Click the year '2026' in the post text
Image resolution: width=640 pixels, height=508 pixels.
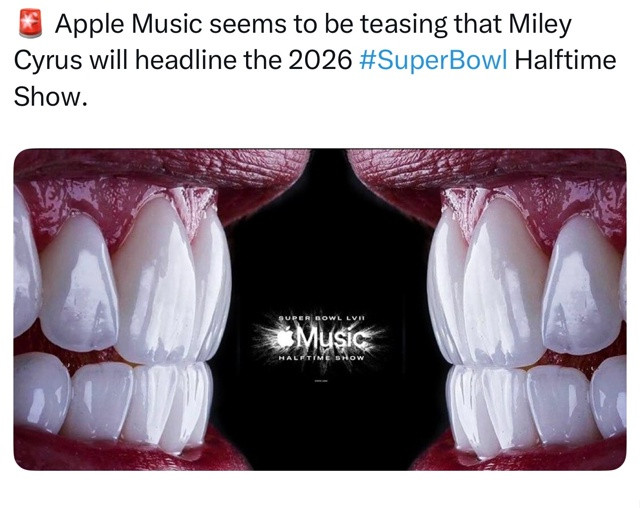[320, 60]
